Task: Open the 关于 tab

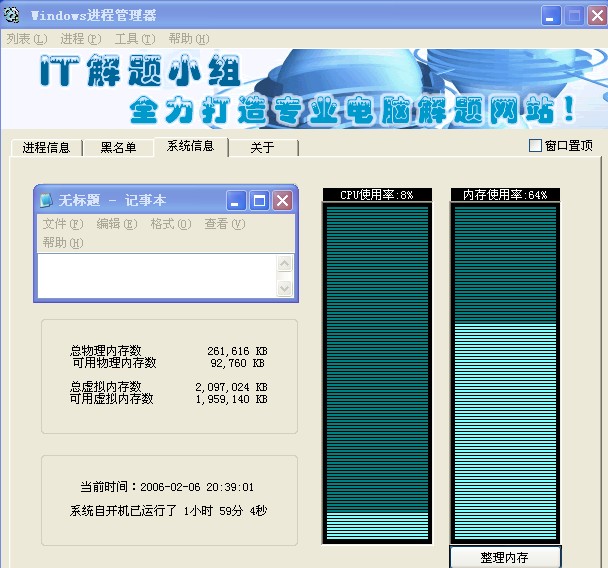Action: [x=263, y=148]
